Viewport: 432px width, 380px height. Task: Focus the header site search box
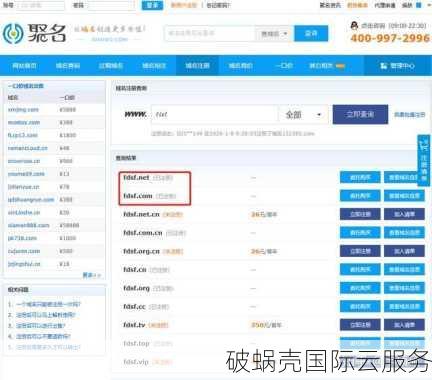click(210, 33)
